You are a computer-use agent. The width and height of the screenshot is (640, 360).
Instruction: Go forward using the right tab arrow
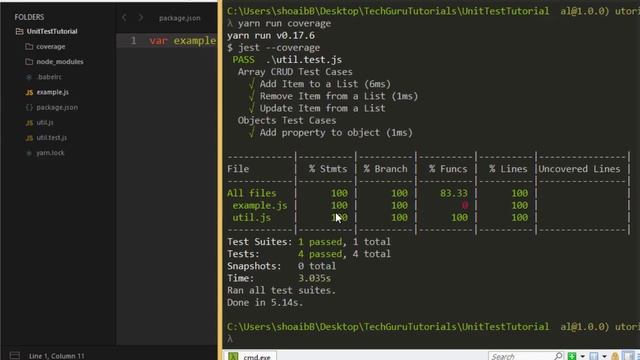pos(140,18)
